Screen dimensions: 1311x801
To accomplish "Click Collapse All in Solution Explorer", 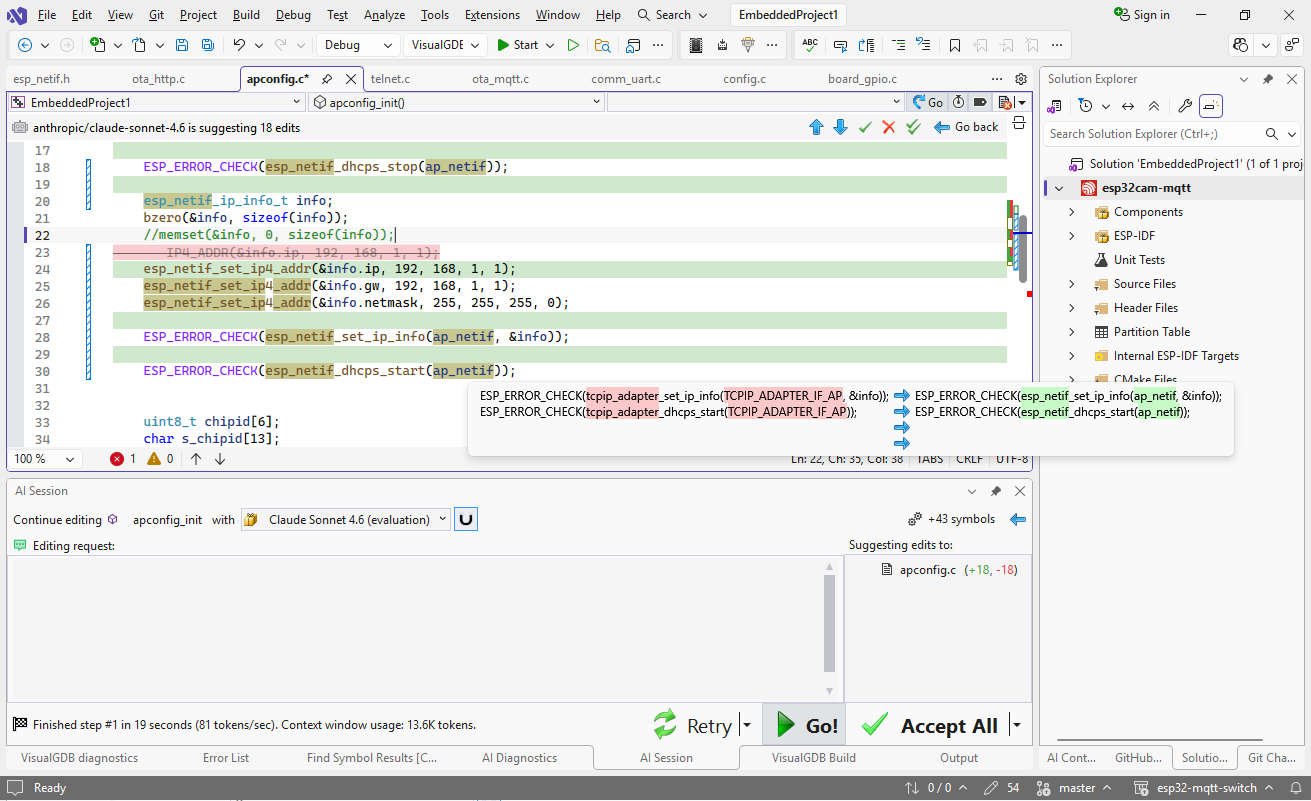I will (1153, 106).
